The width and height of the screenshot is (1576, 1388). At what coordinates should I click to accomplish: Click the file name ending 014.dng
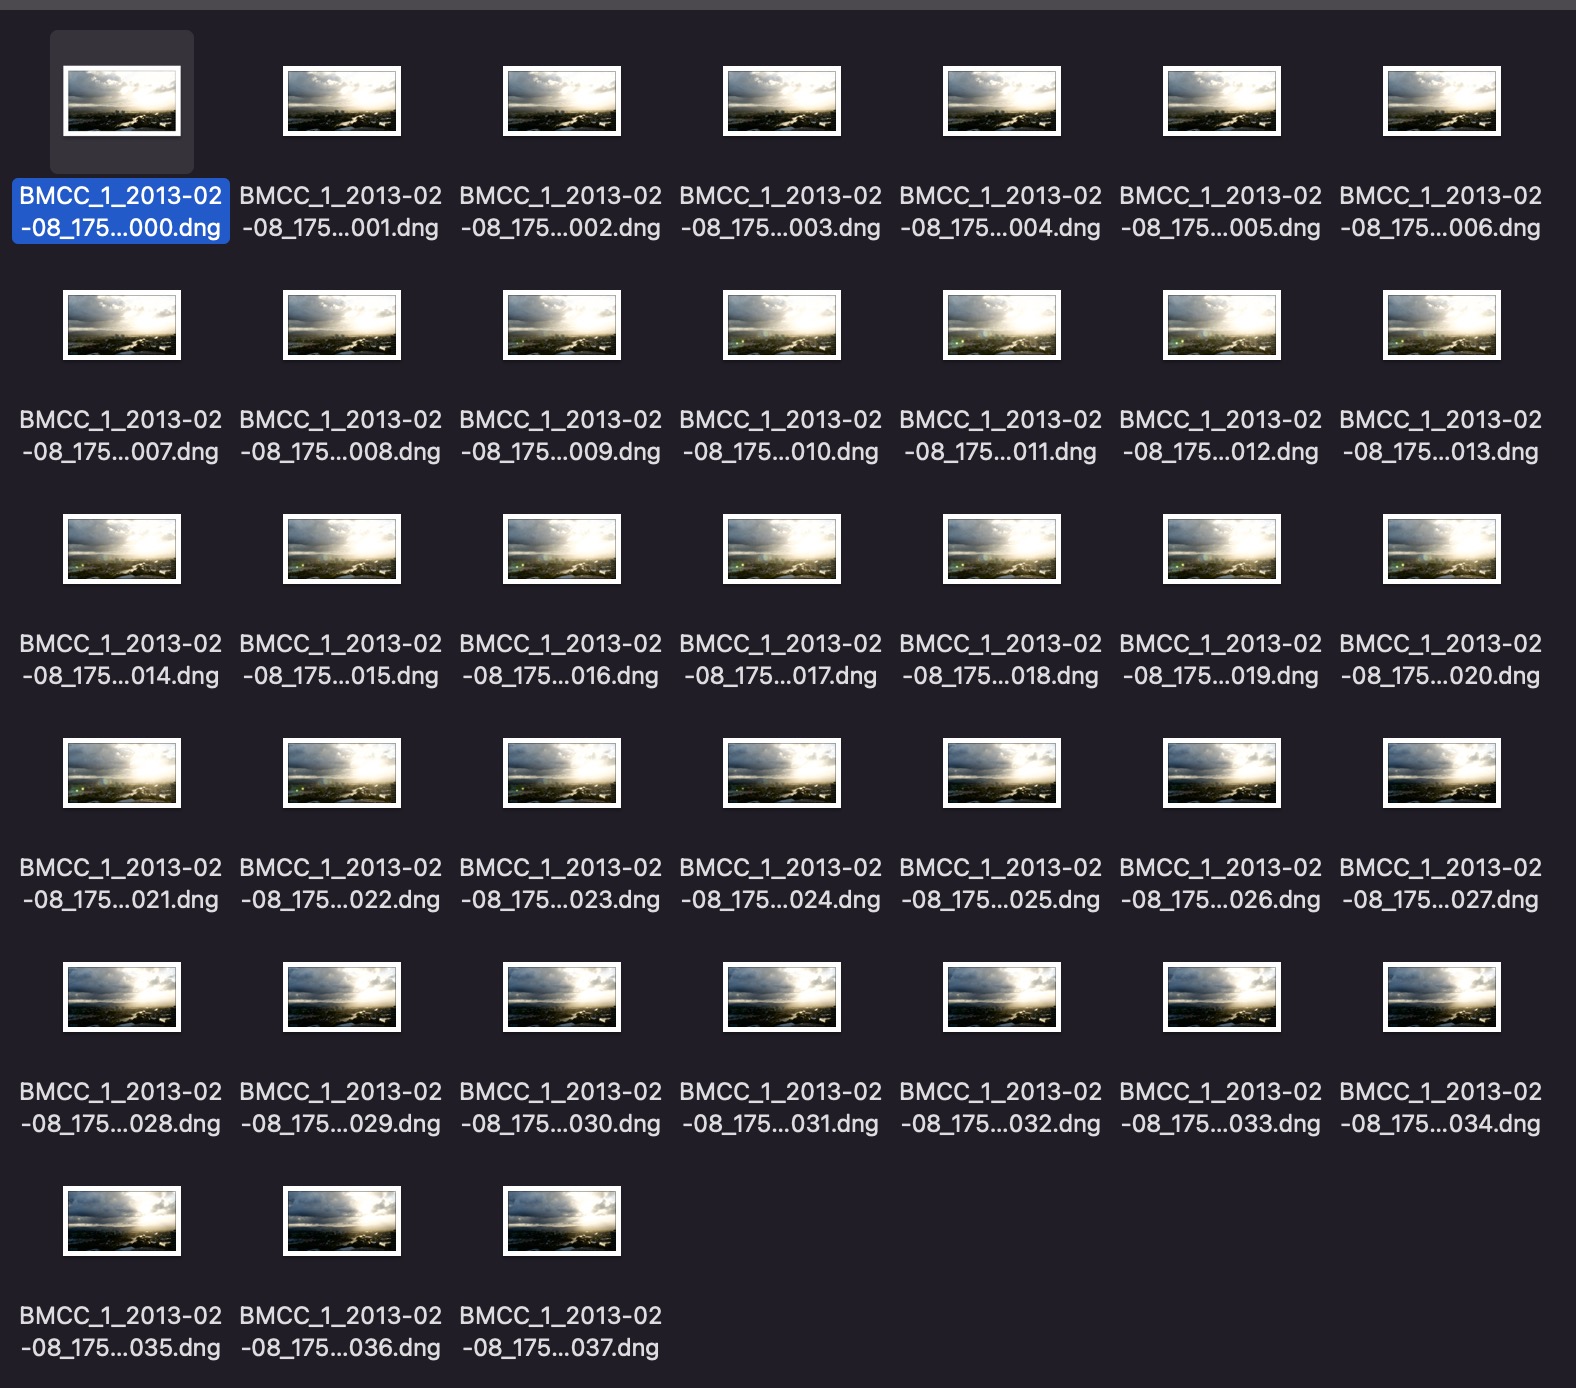click(121, 660)
